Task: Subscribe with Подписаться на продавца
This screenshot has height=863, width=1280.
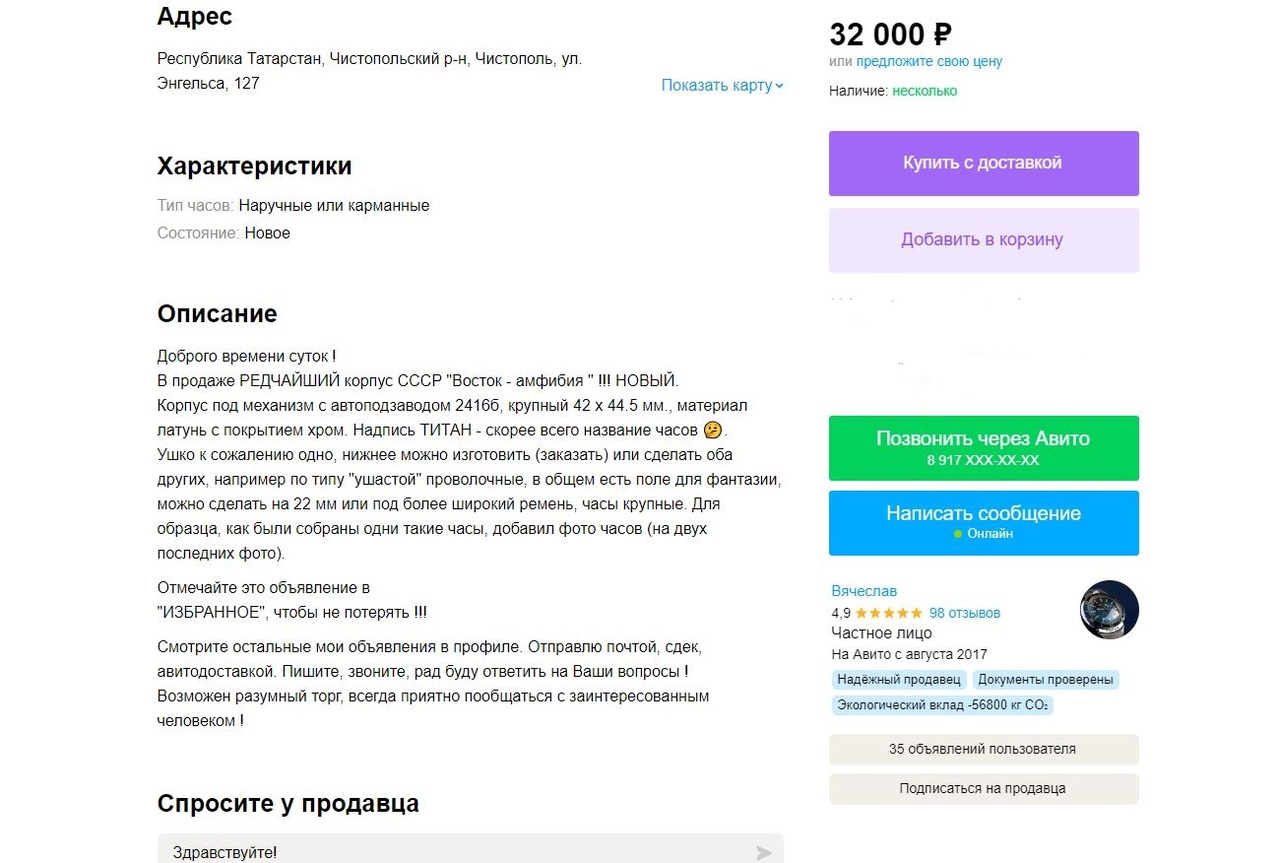Action: pos(983,788)
